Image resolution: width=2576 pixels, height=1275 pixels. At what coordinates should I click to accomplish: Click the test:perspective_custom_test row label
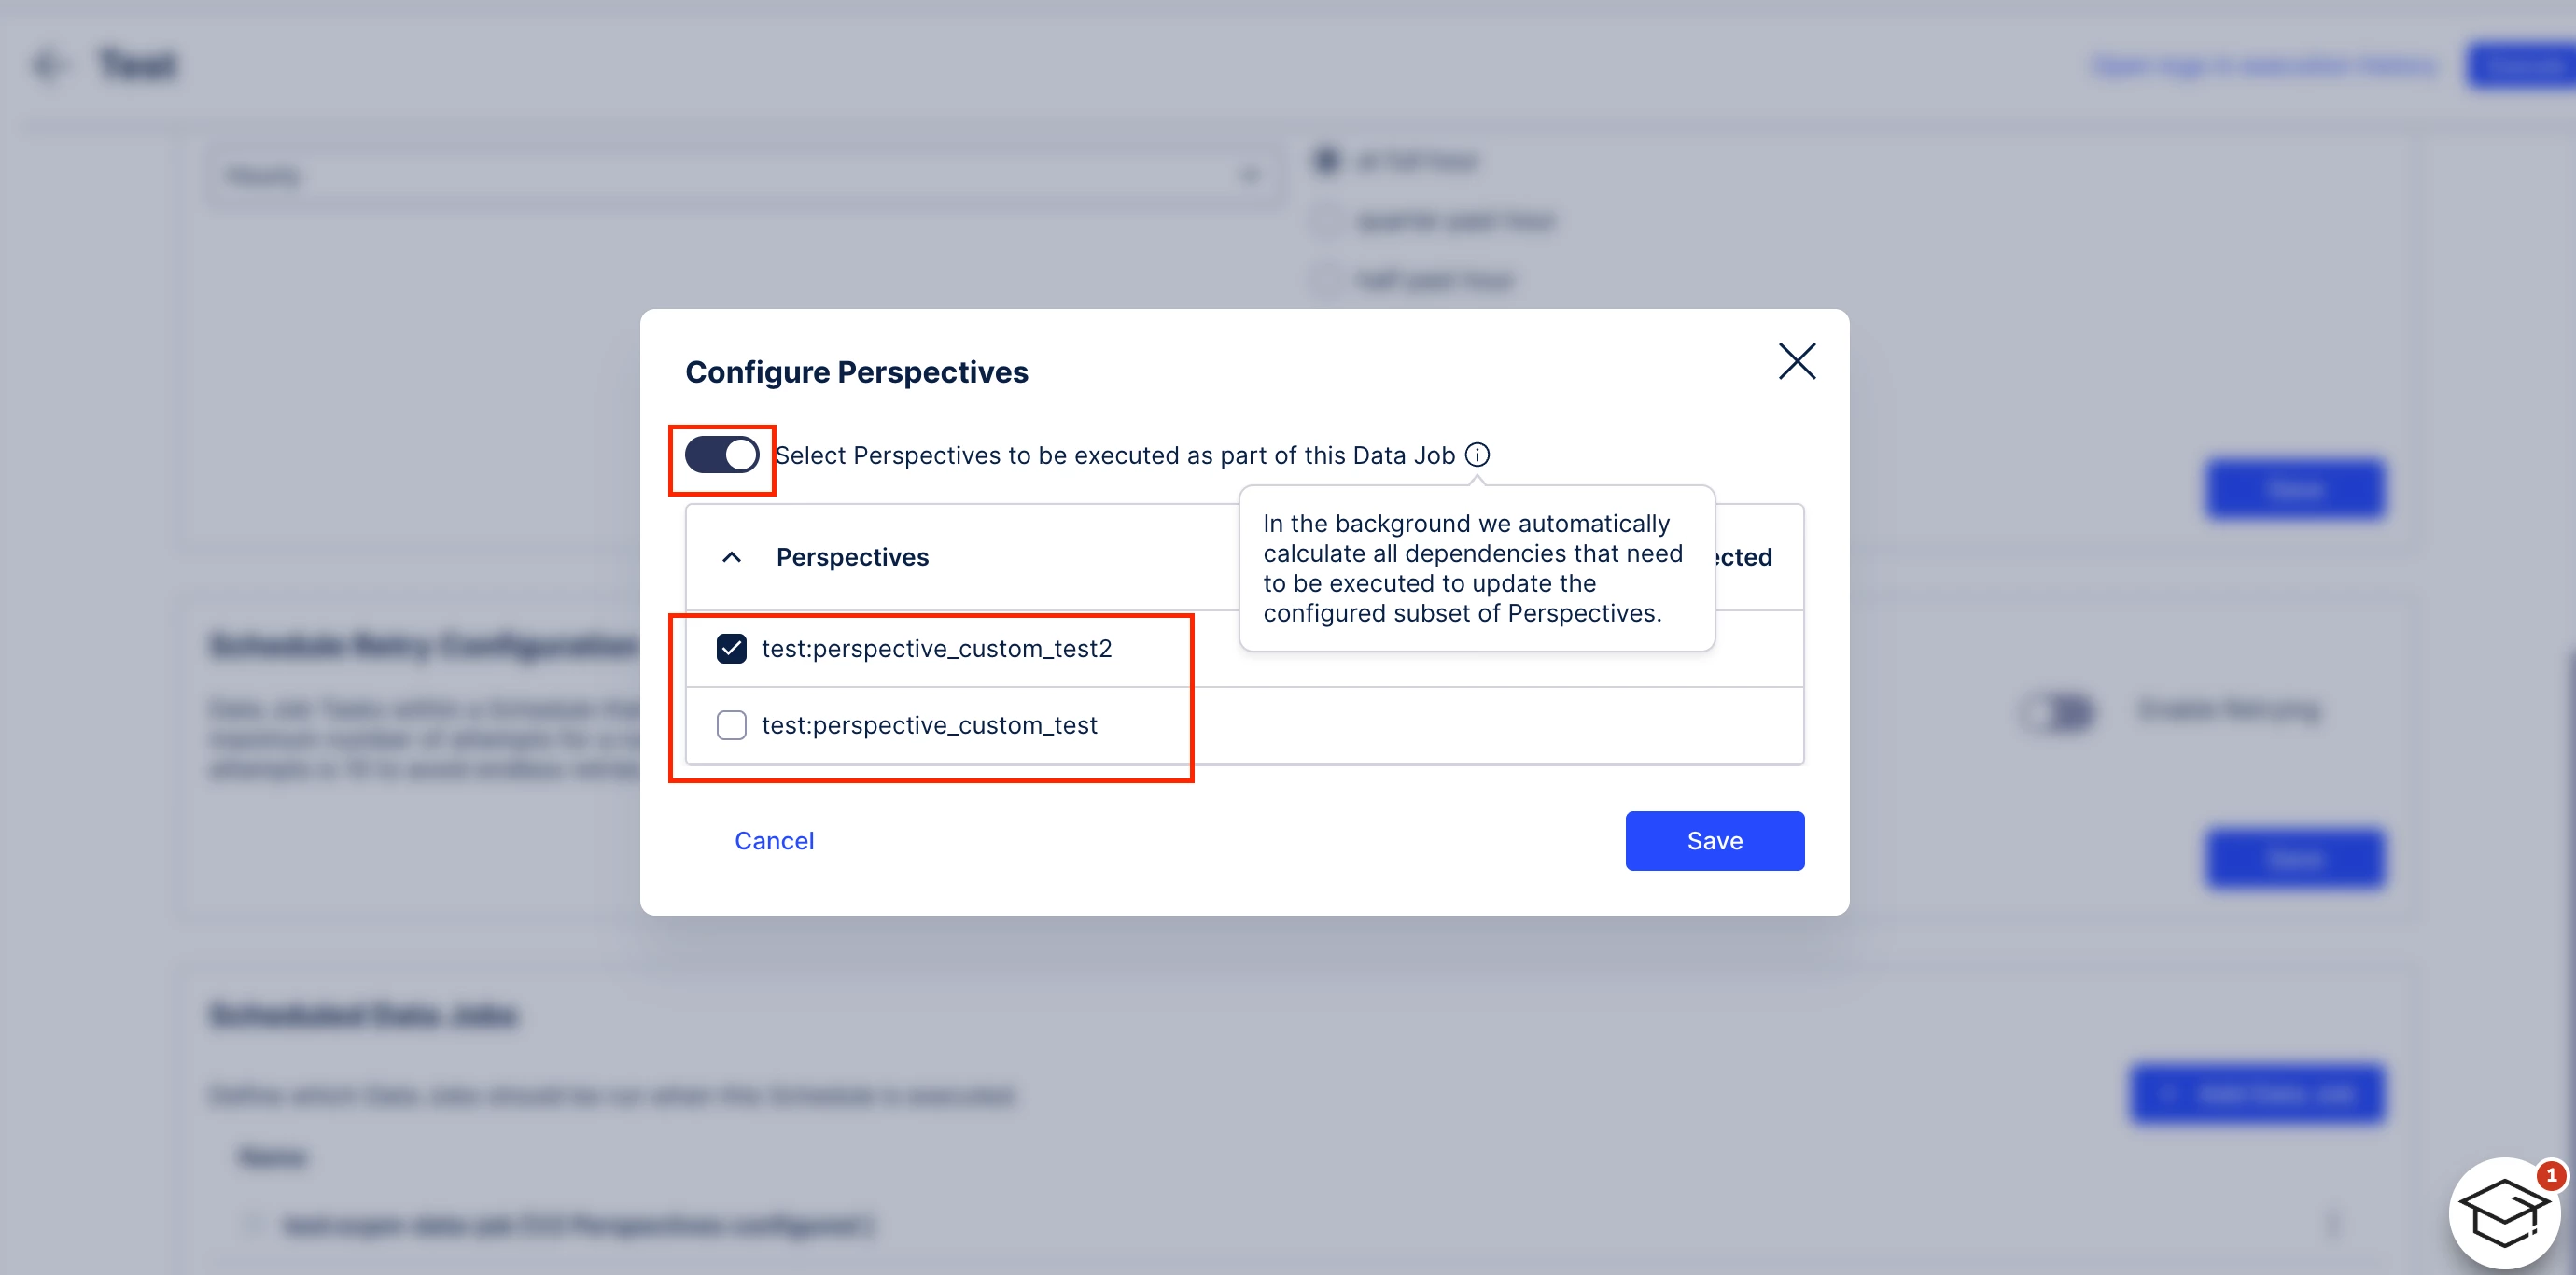tap(929, 725)
